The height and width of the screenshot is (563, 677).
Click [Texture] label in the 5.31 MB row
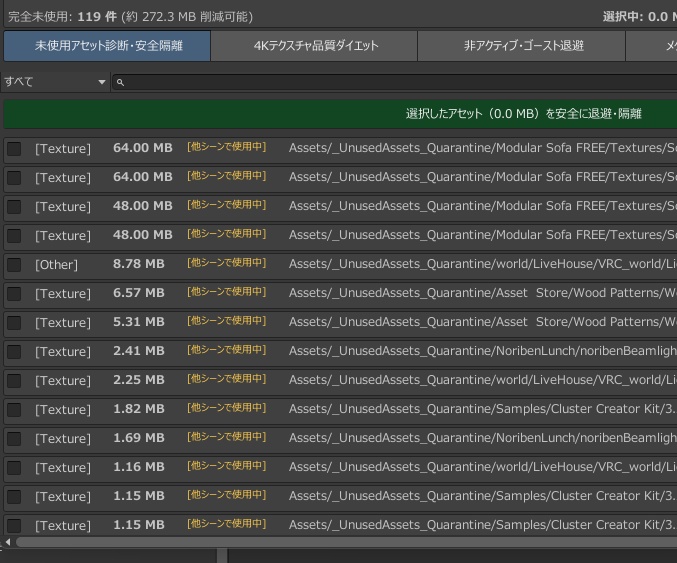coord(63,323)
